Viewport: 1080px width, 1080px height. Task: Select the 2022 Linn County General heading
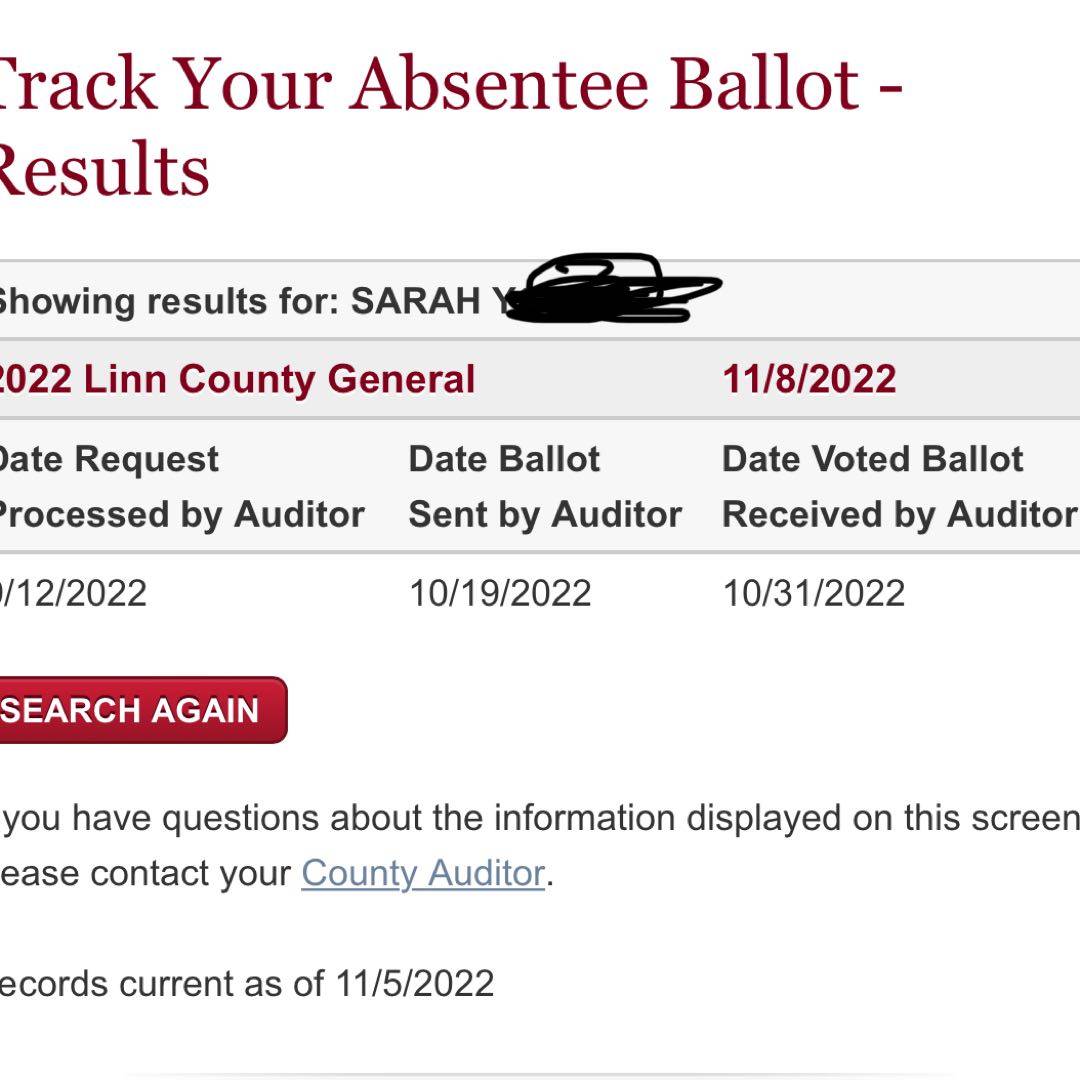tap(235, 380)
